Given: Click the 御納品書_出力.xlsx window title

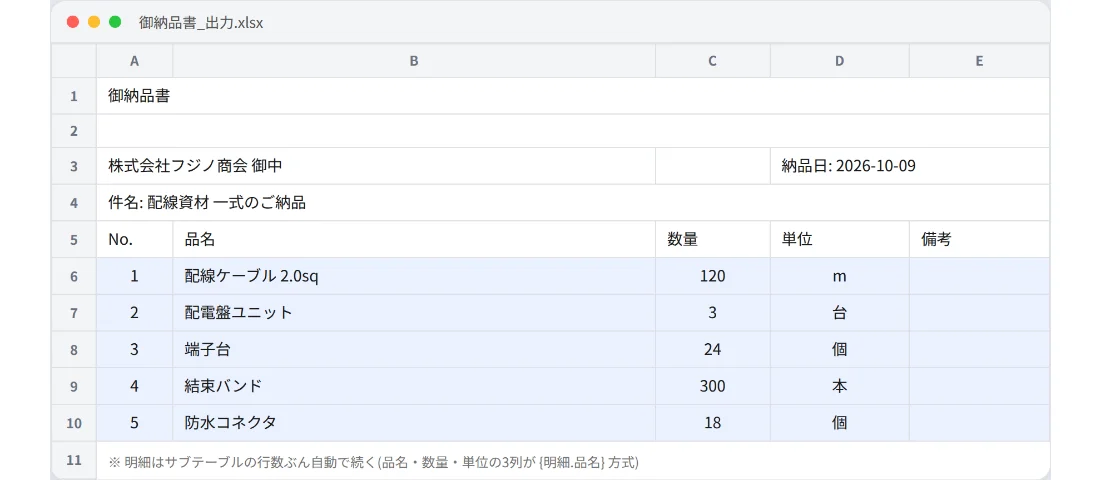Looking at the screenshot, I should pos(201,22).
